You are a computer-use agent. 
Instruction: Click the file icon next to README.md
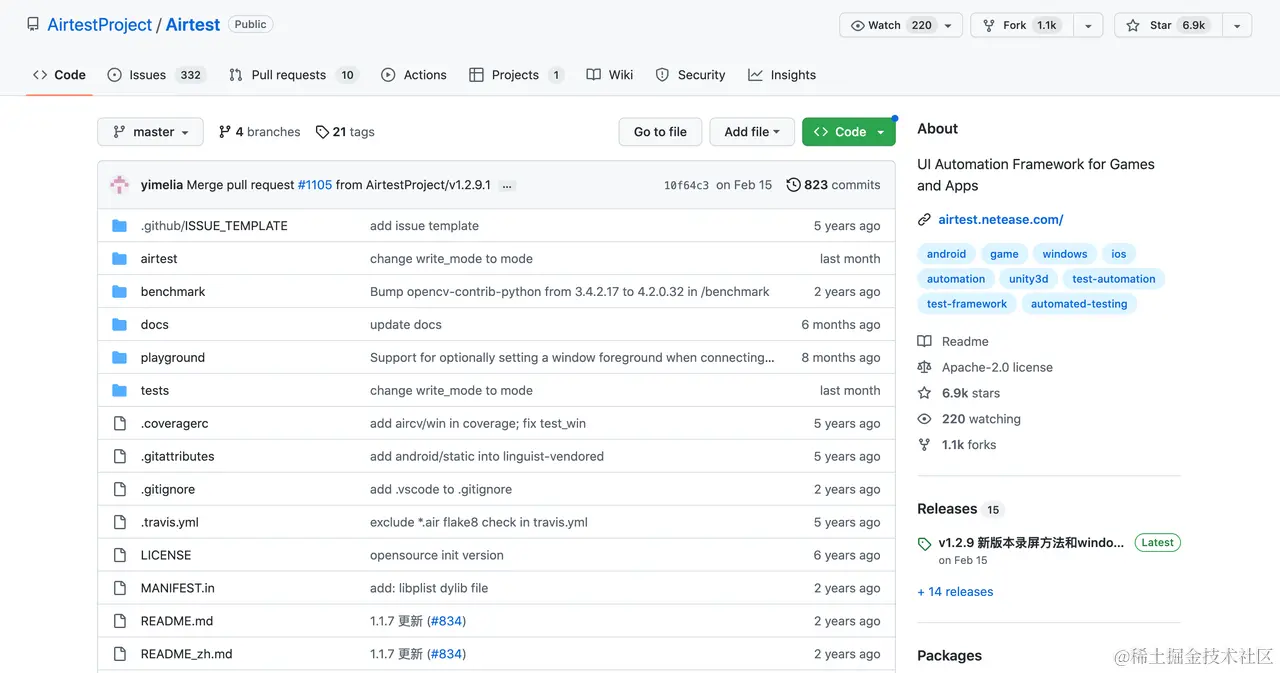click(x=120, y=622)
